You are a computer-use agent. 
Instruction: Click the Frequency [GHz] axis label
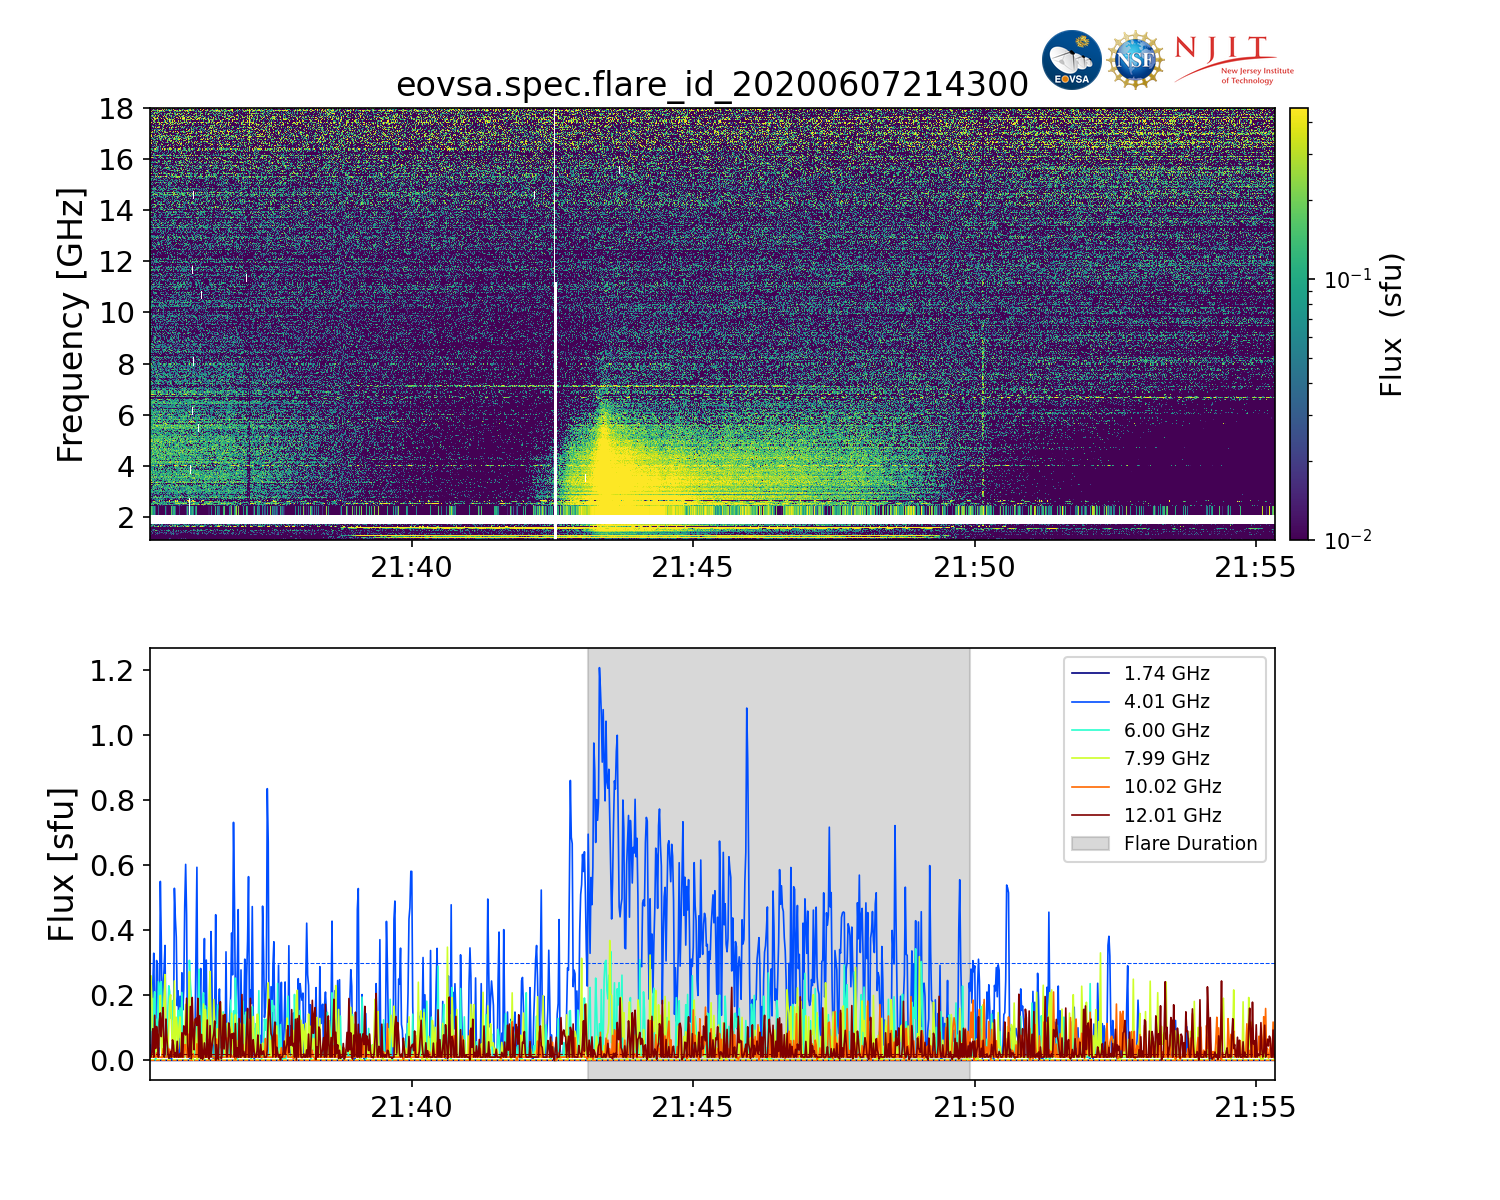point(70,324)
